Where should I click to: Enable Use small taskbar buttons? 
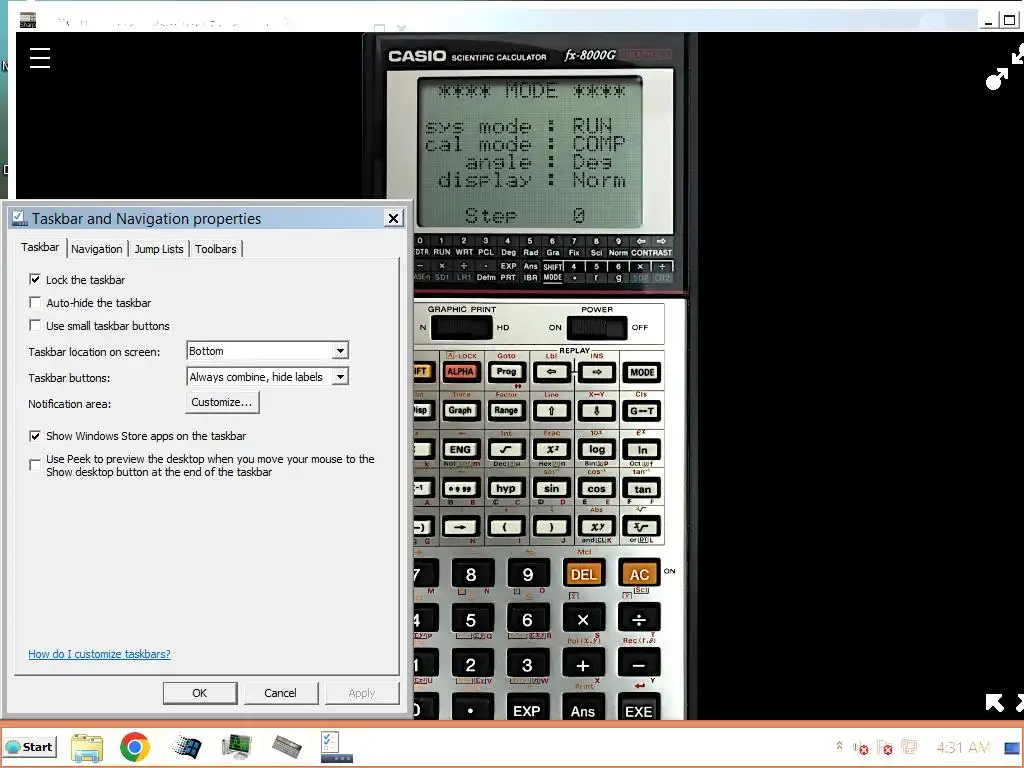point(35,325)
